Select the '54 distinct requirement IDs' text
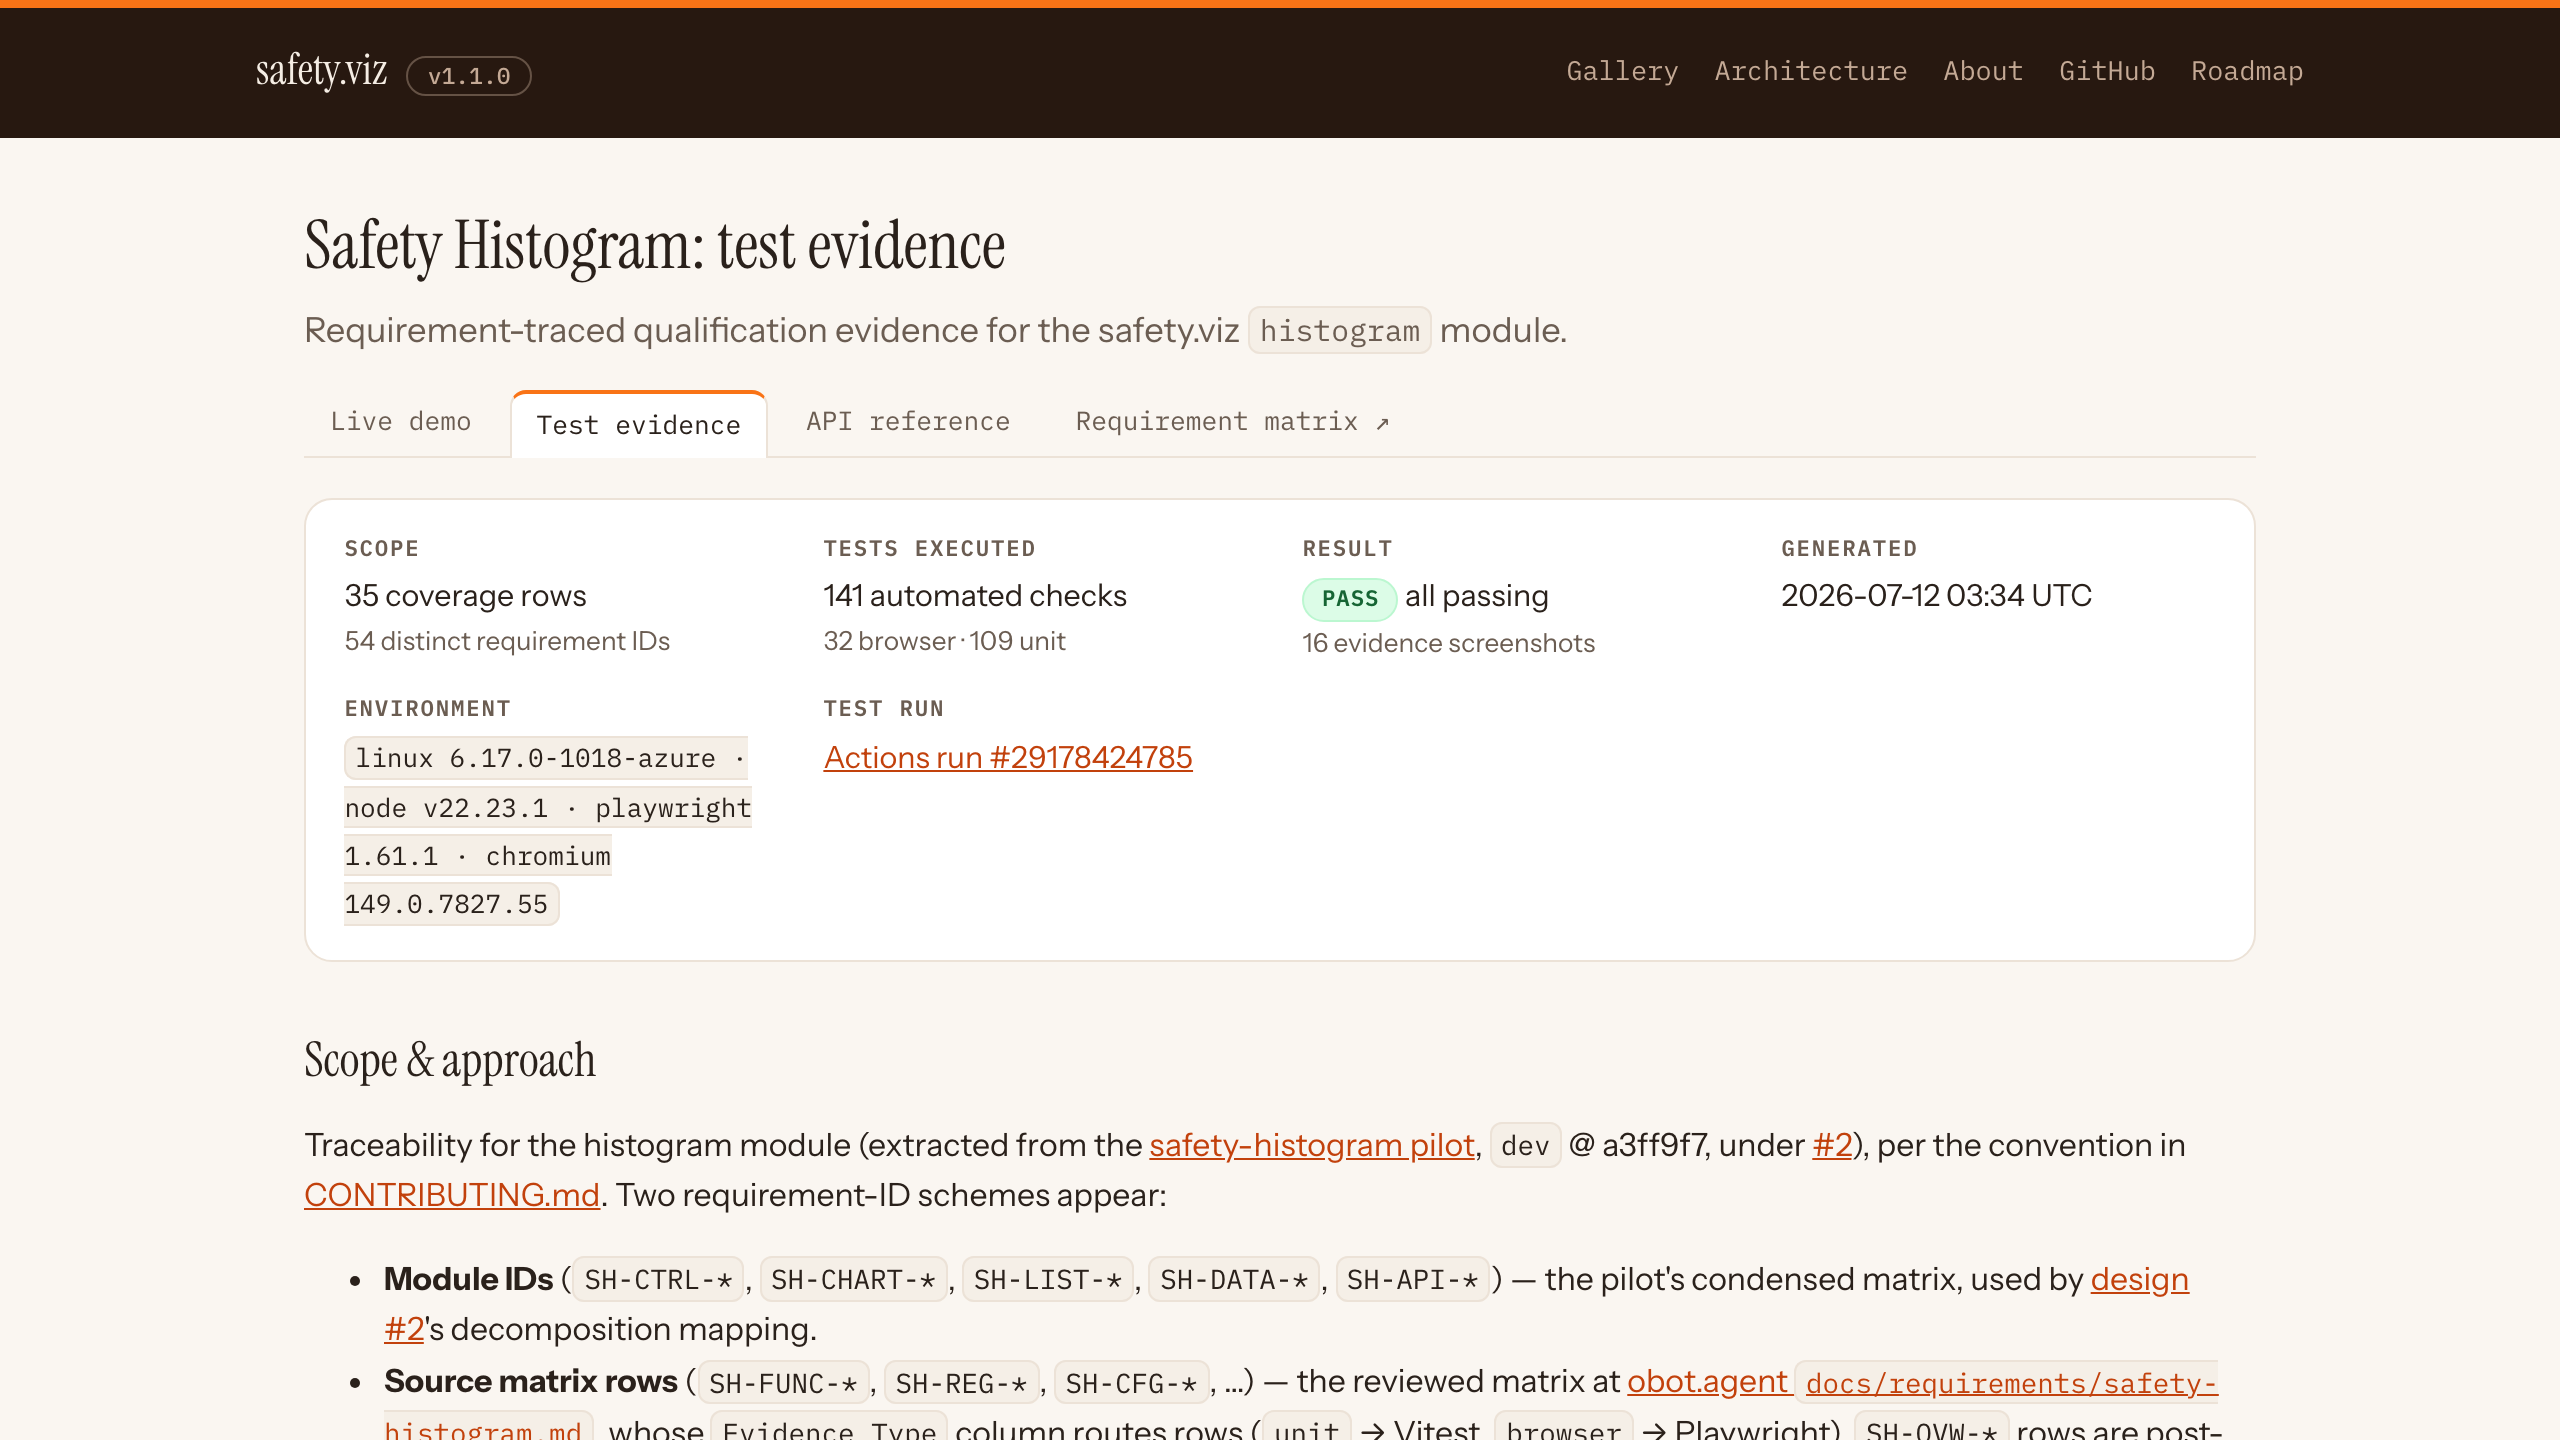 (x=507, y=641)
